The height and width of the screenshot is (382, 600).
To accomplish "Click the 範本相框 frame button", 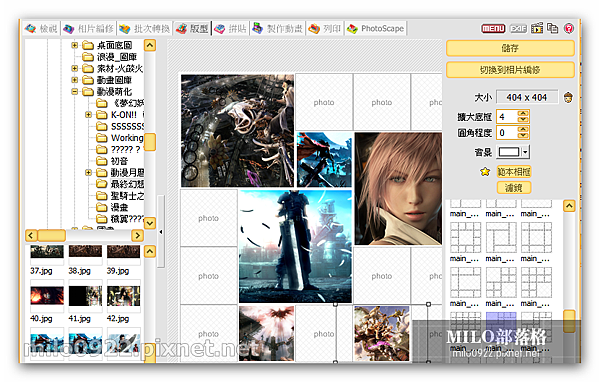I will pos(514,172).
